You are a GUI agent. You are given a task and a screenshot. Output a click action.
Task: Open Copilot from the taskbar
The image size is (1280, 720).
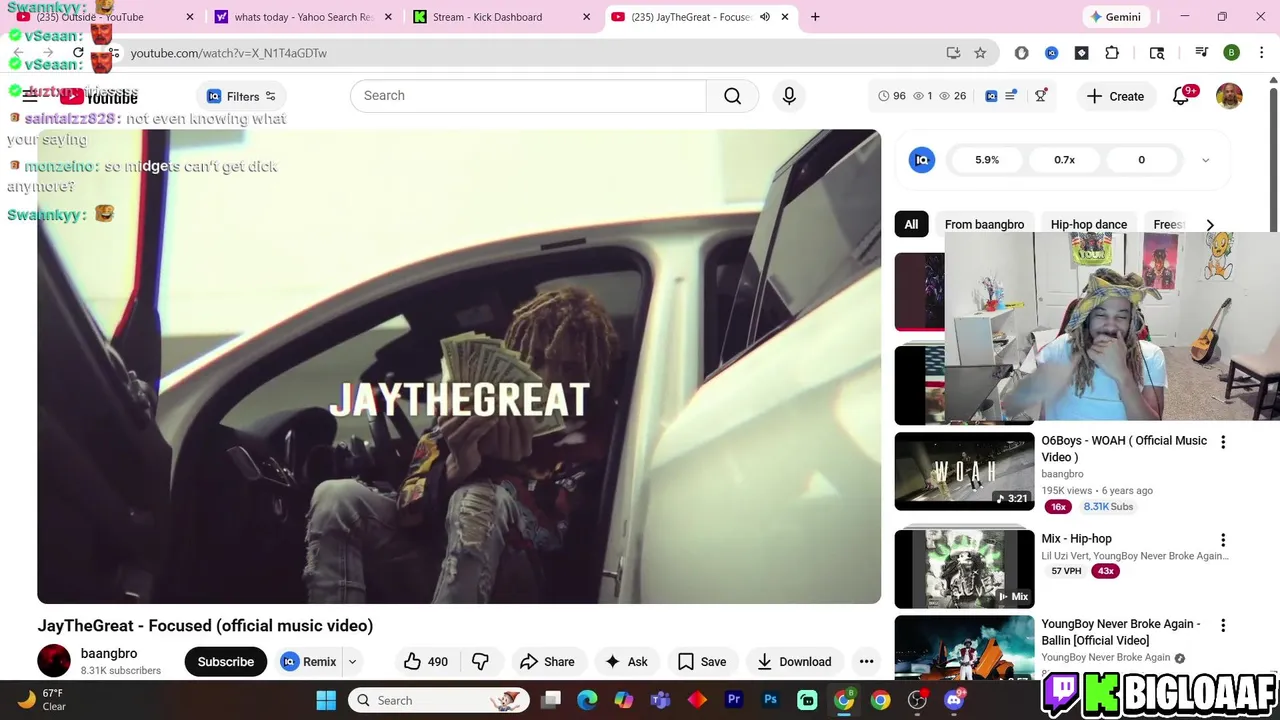point(624,700)
